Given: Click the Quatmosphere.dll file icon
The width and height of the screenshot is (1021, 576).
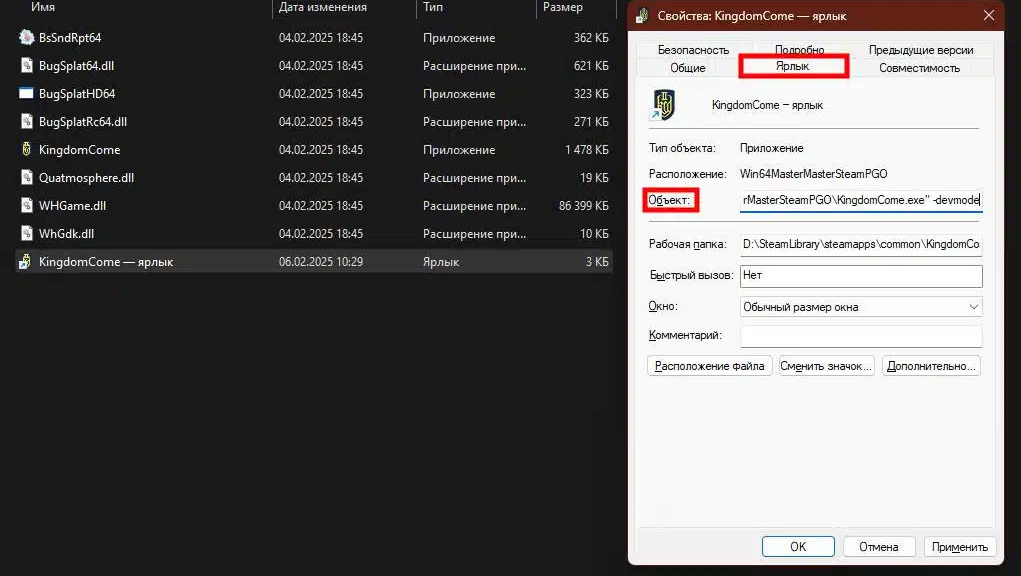Looking at the screenshot, I should point(26,178).
